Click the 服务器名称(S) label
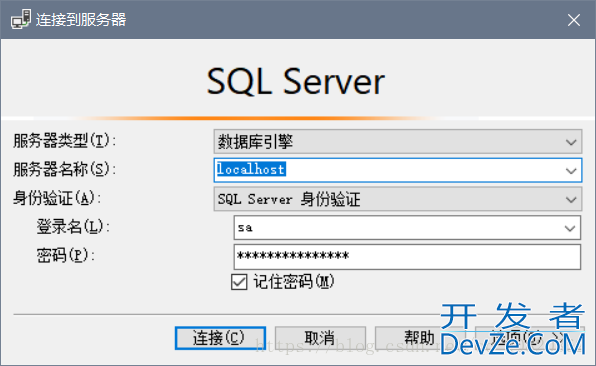This screenshot has width=596, height=366. (x=64, y=169)
